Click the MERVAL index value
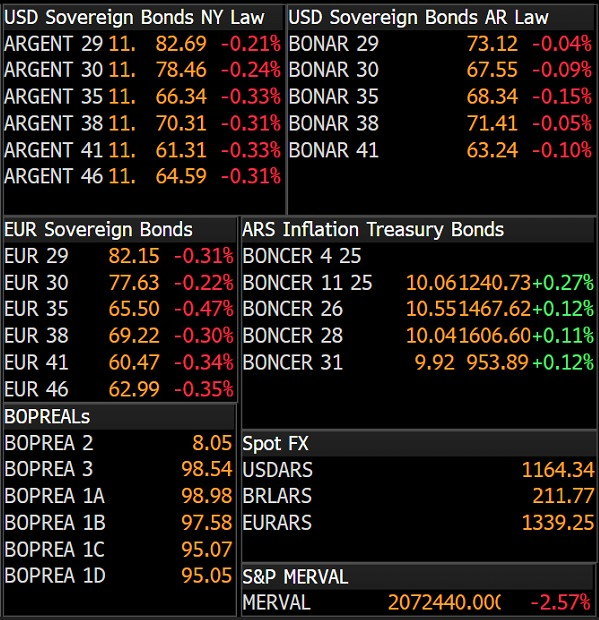This screenshot has width=599, height=620. point(444,603)
